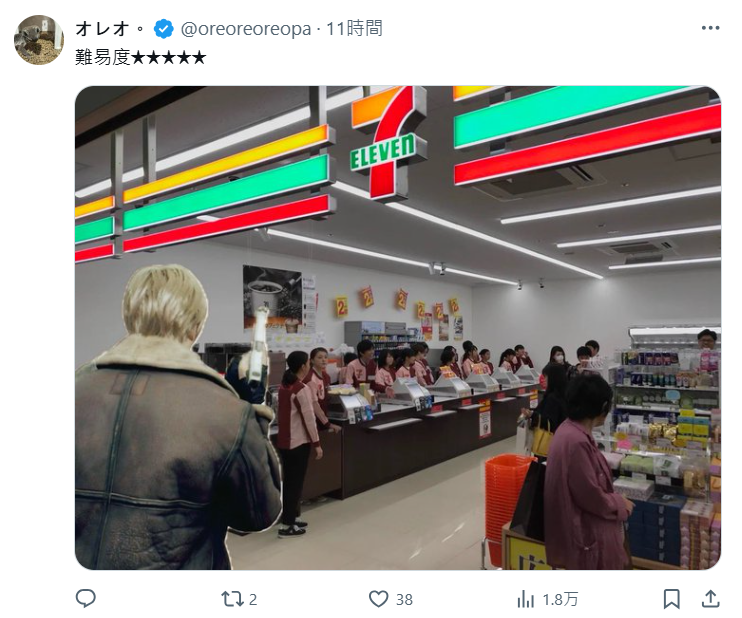Image resolution: width=742 pixels, height=618 pixels.
Task: Click the like count number 38
Action: pyautogui.click(x=404, y=600)
